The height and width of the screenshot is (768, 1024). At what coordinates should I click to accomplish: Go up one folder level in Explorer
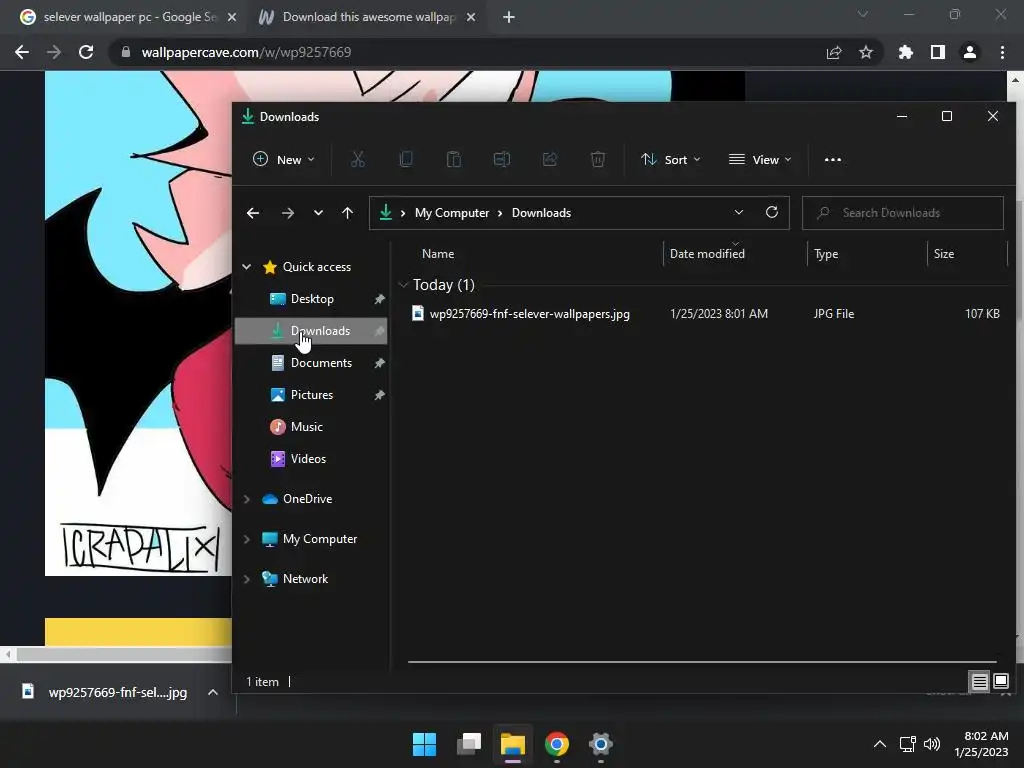pyautogui.click(x=347, y=213)
